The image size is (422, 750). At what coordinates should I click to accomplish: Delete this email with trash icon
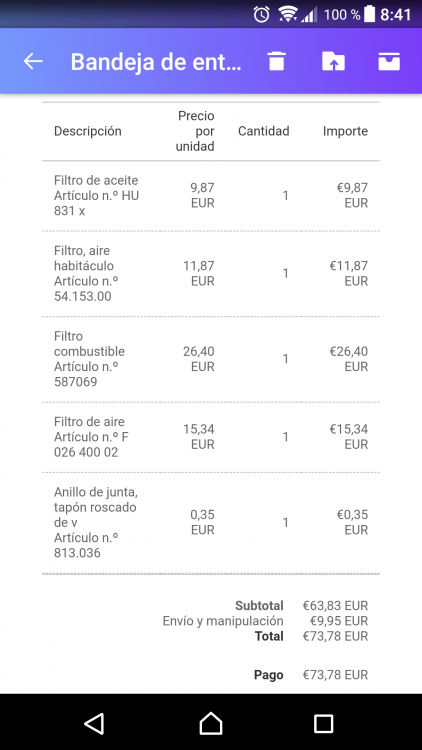tap(277, 61)
